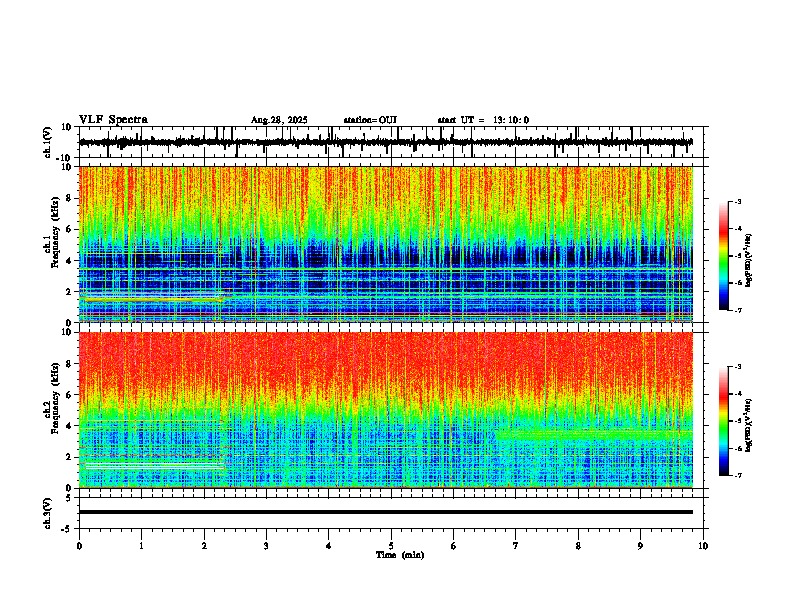This screenshot has height=612, width=792.
Task: Click the '8' frequency tick of ch.1 spectrogram
Action: coord(69,198)
